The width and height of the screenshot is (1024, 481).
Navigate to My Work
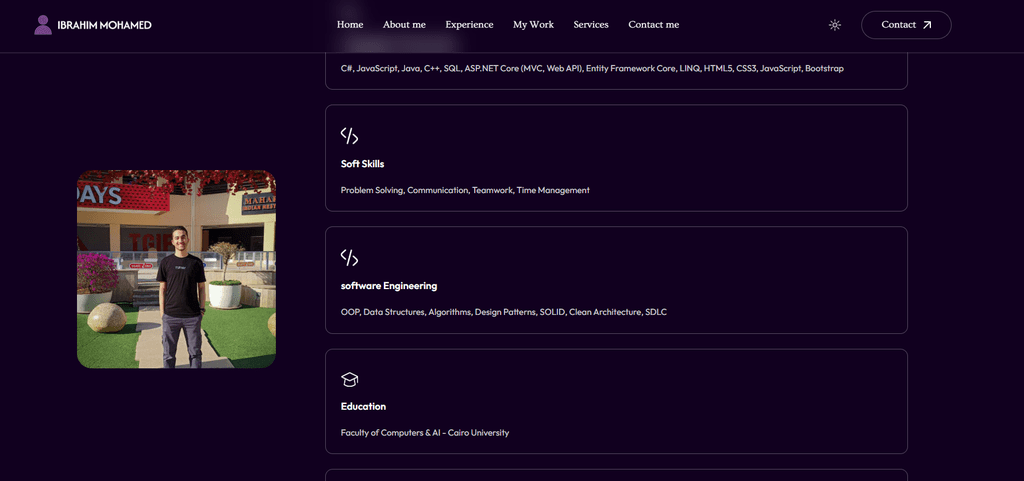pos(534,25)
